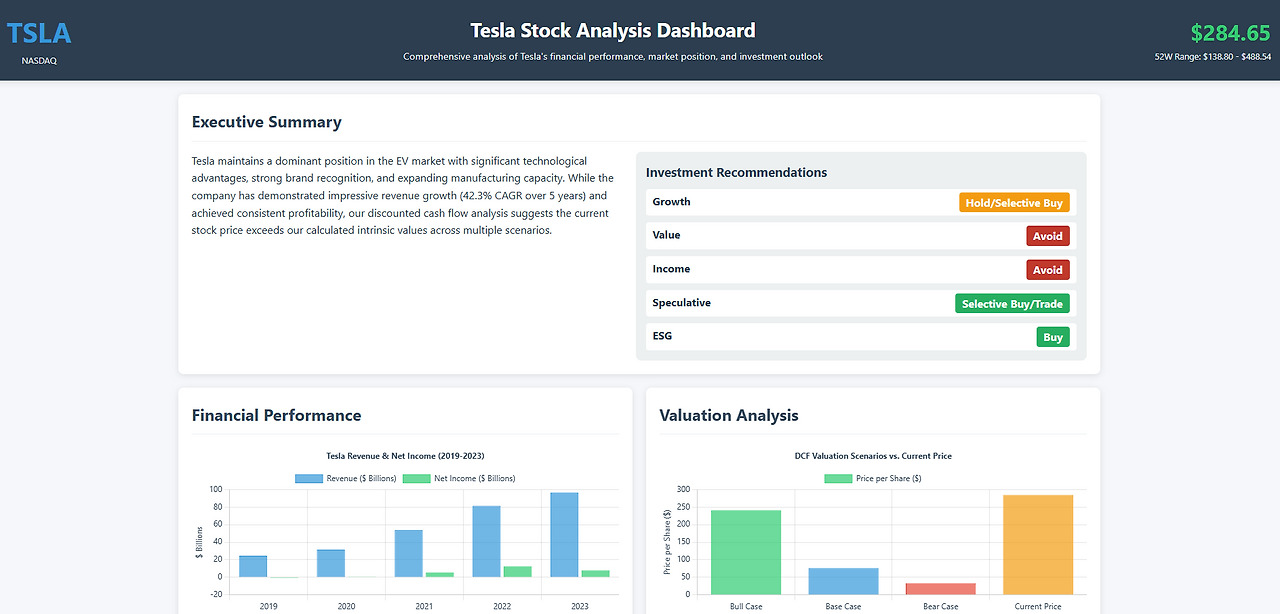Click the Executive Summary heading

[267, 122]
